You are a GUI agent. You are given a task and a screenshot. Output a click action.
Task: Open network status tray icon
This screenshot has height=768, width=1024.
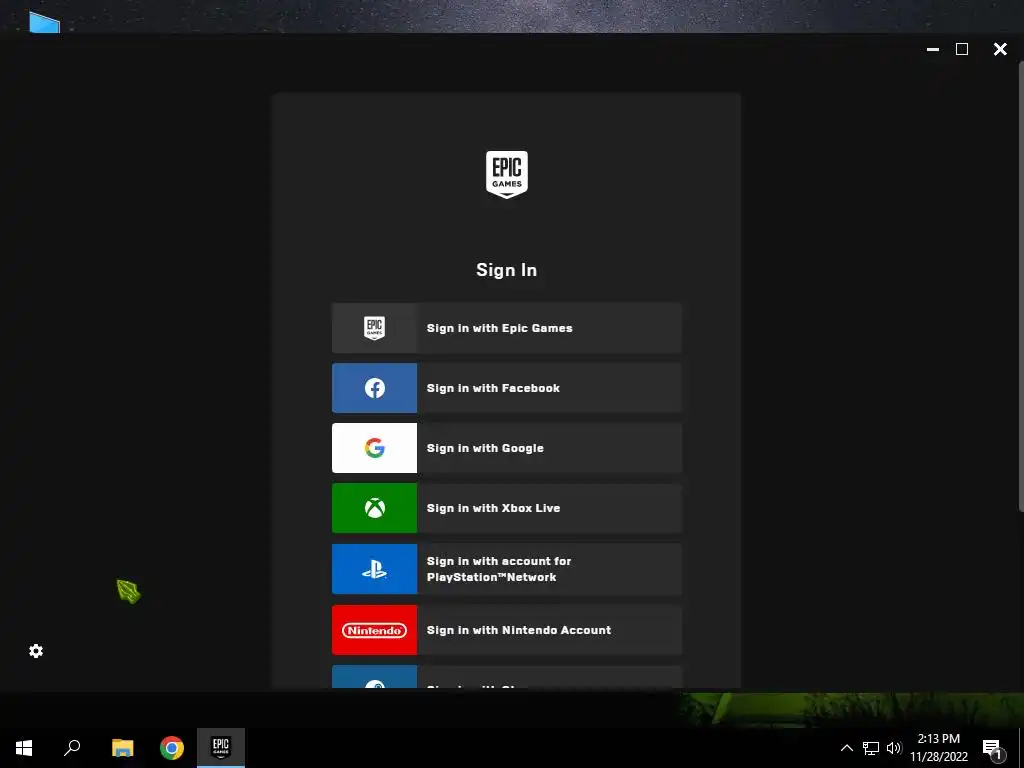point(871,748)
